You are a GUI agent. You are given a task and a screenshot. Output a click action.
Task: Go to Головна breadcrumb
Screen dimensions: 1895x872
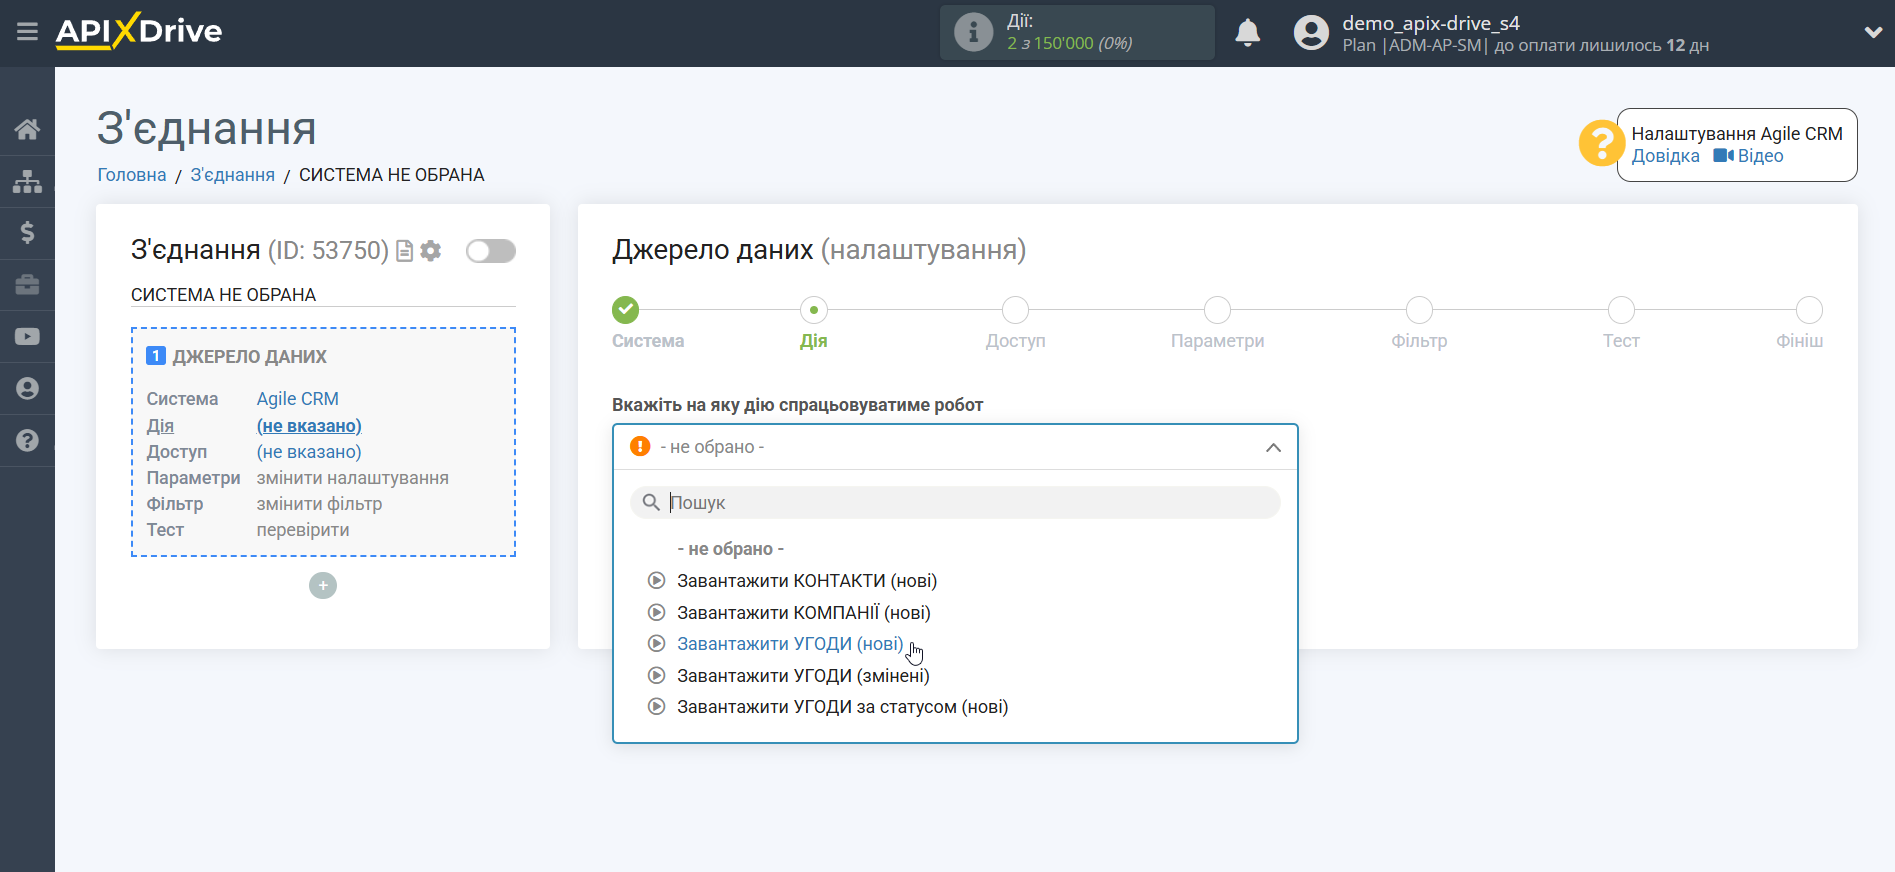[132, 175]
